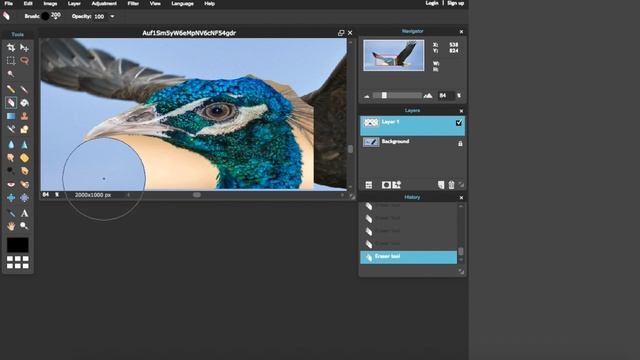Select the Smudge tool

click(11, 158)
